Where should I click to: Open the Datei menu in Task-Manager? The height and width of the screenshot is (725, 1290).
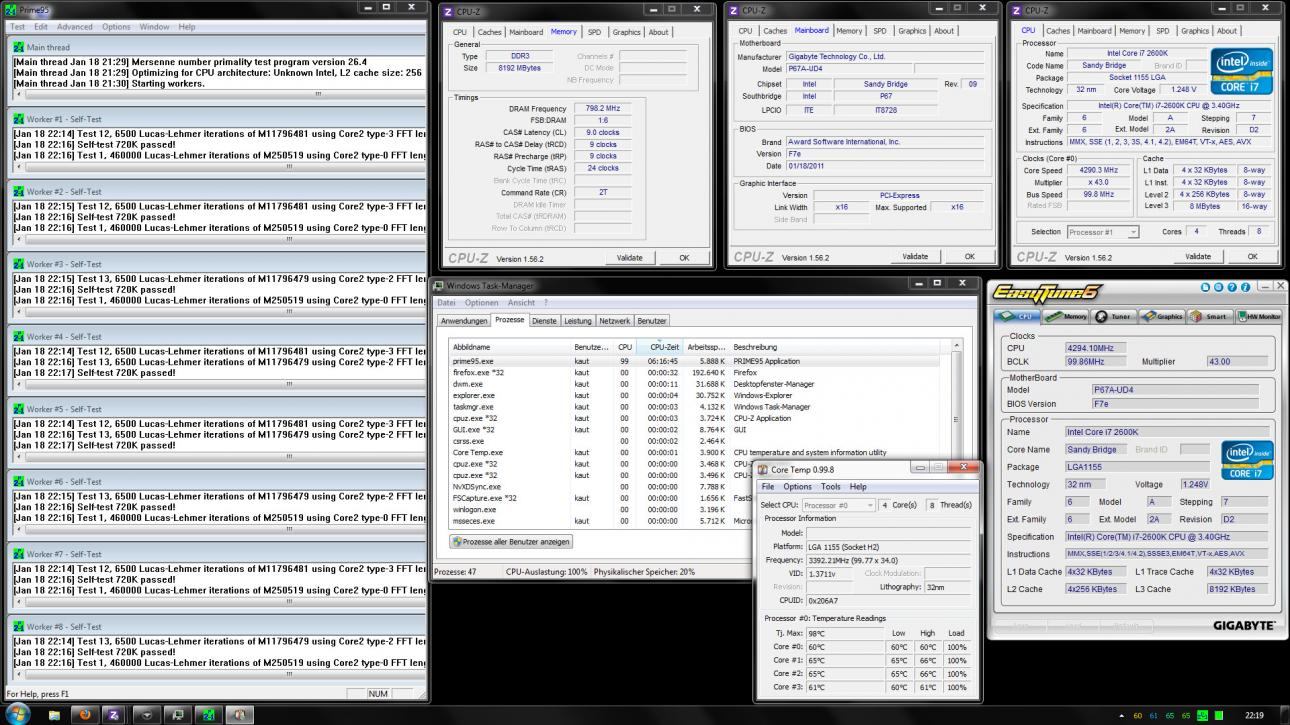[x=446, y=303]
